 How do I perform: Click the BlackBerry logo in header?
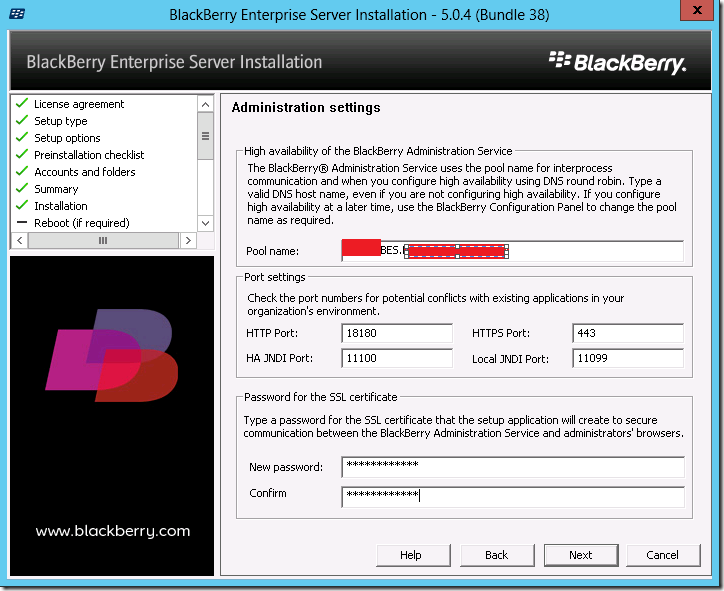pos(617,63)
